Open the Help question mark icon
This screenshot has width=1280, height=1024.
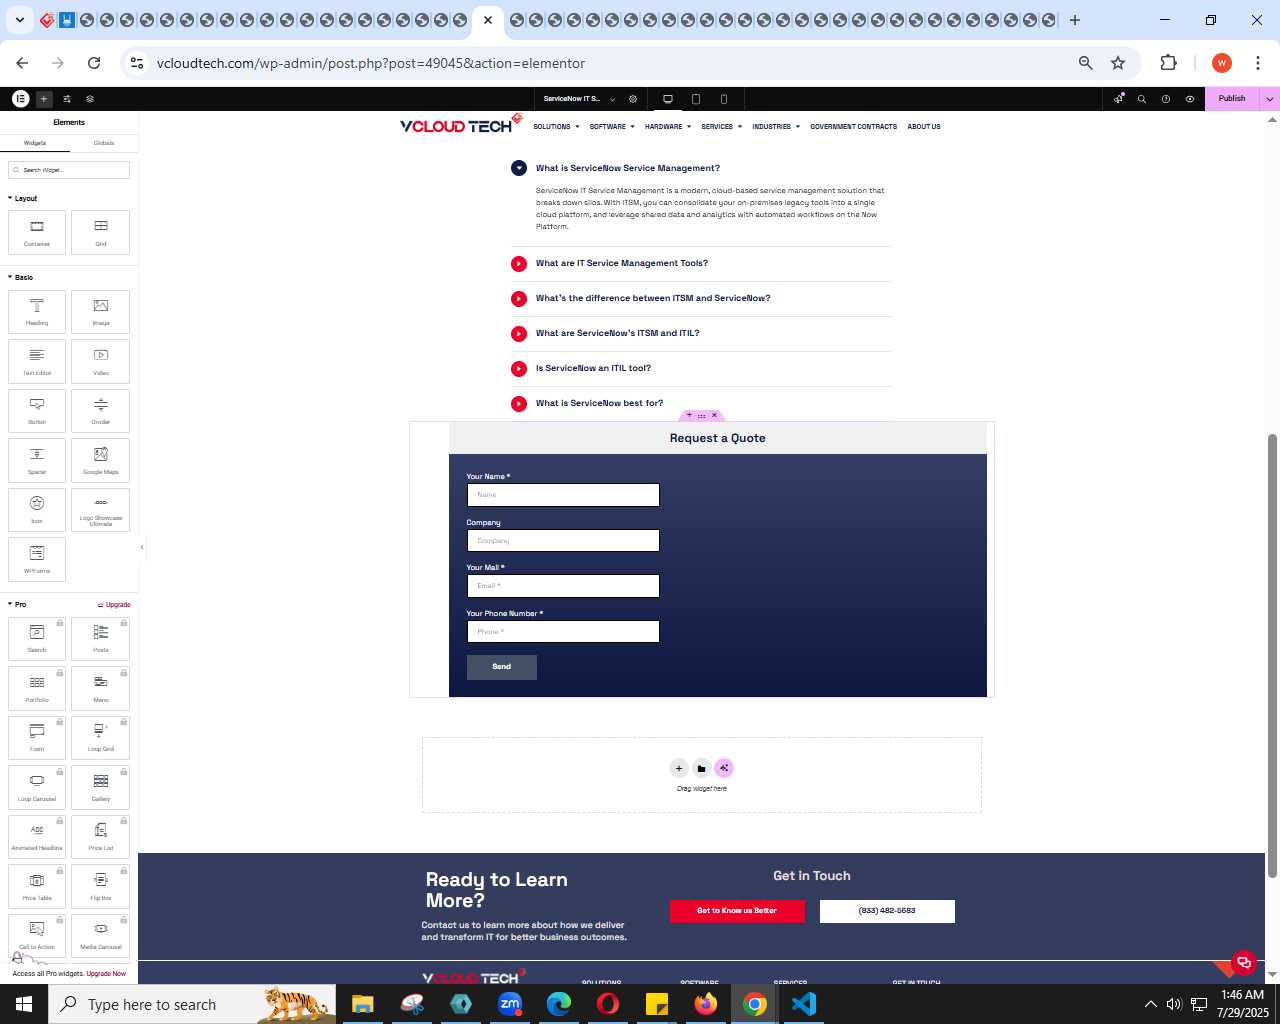tap(1166, 99)
